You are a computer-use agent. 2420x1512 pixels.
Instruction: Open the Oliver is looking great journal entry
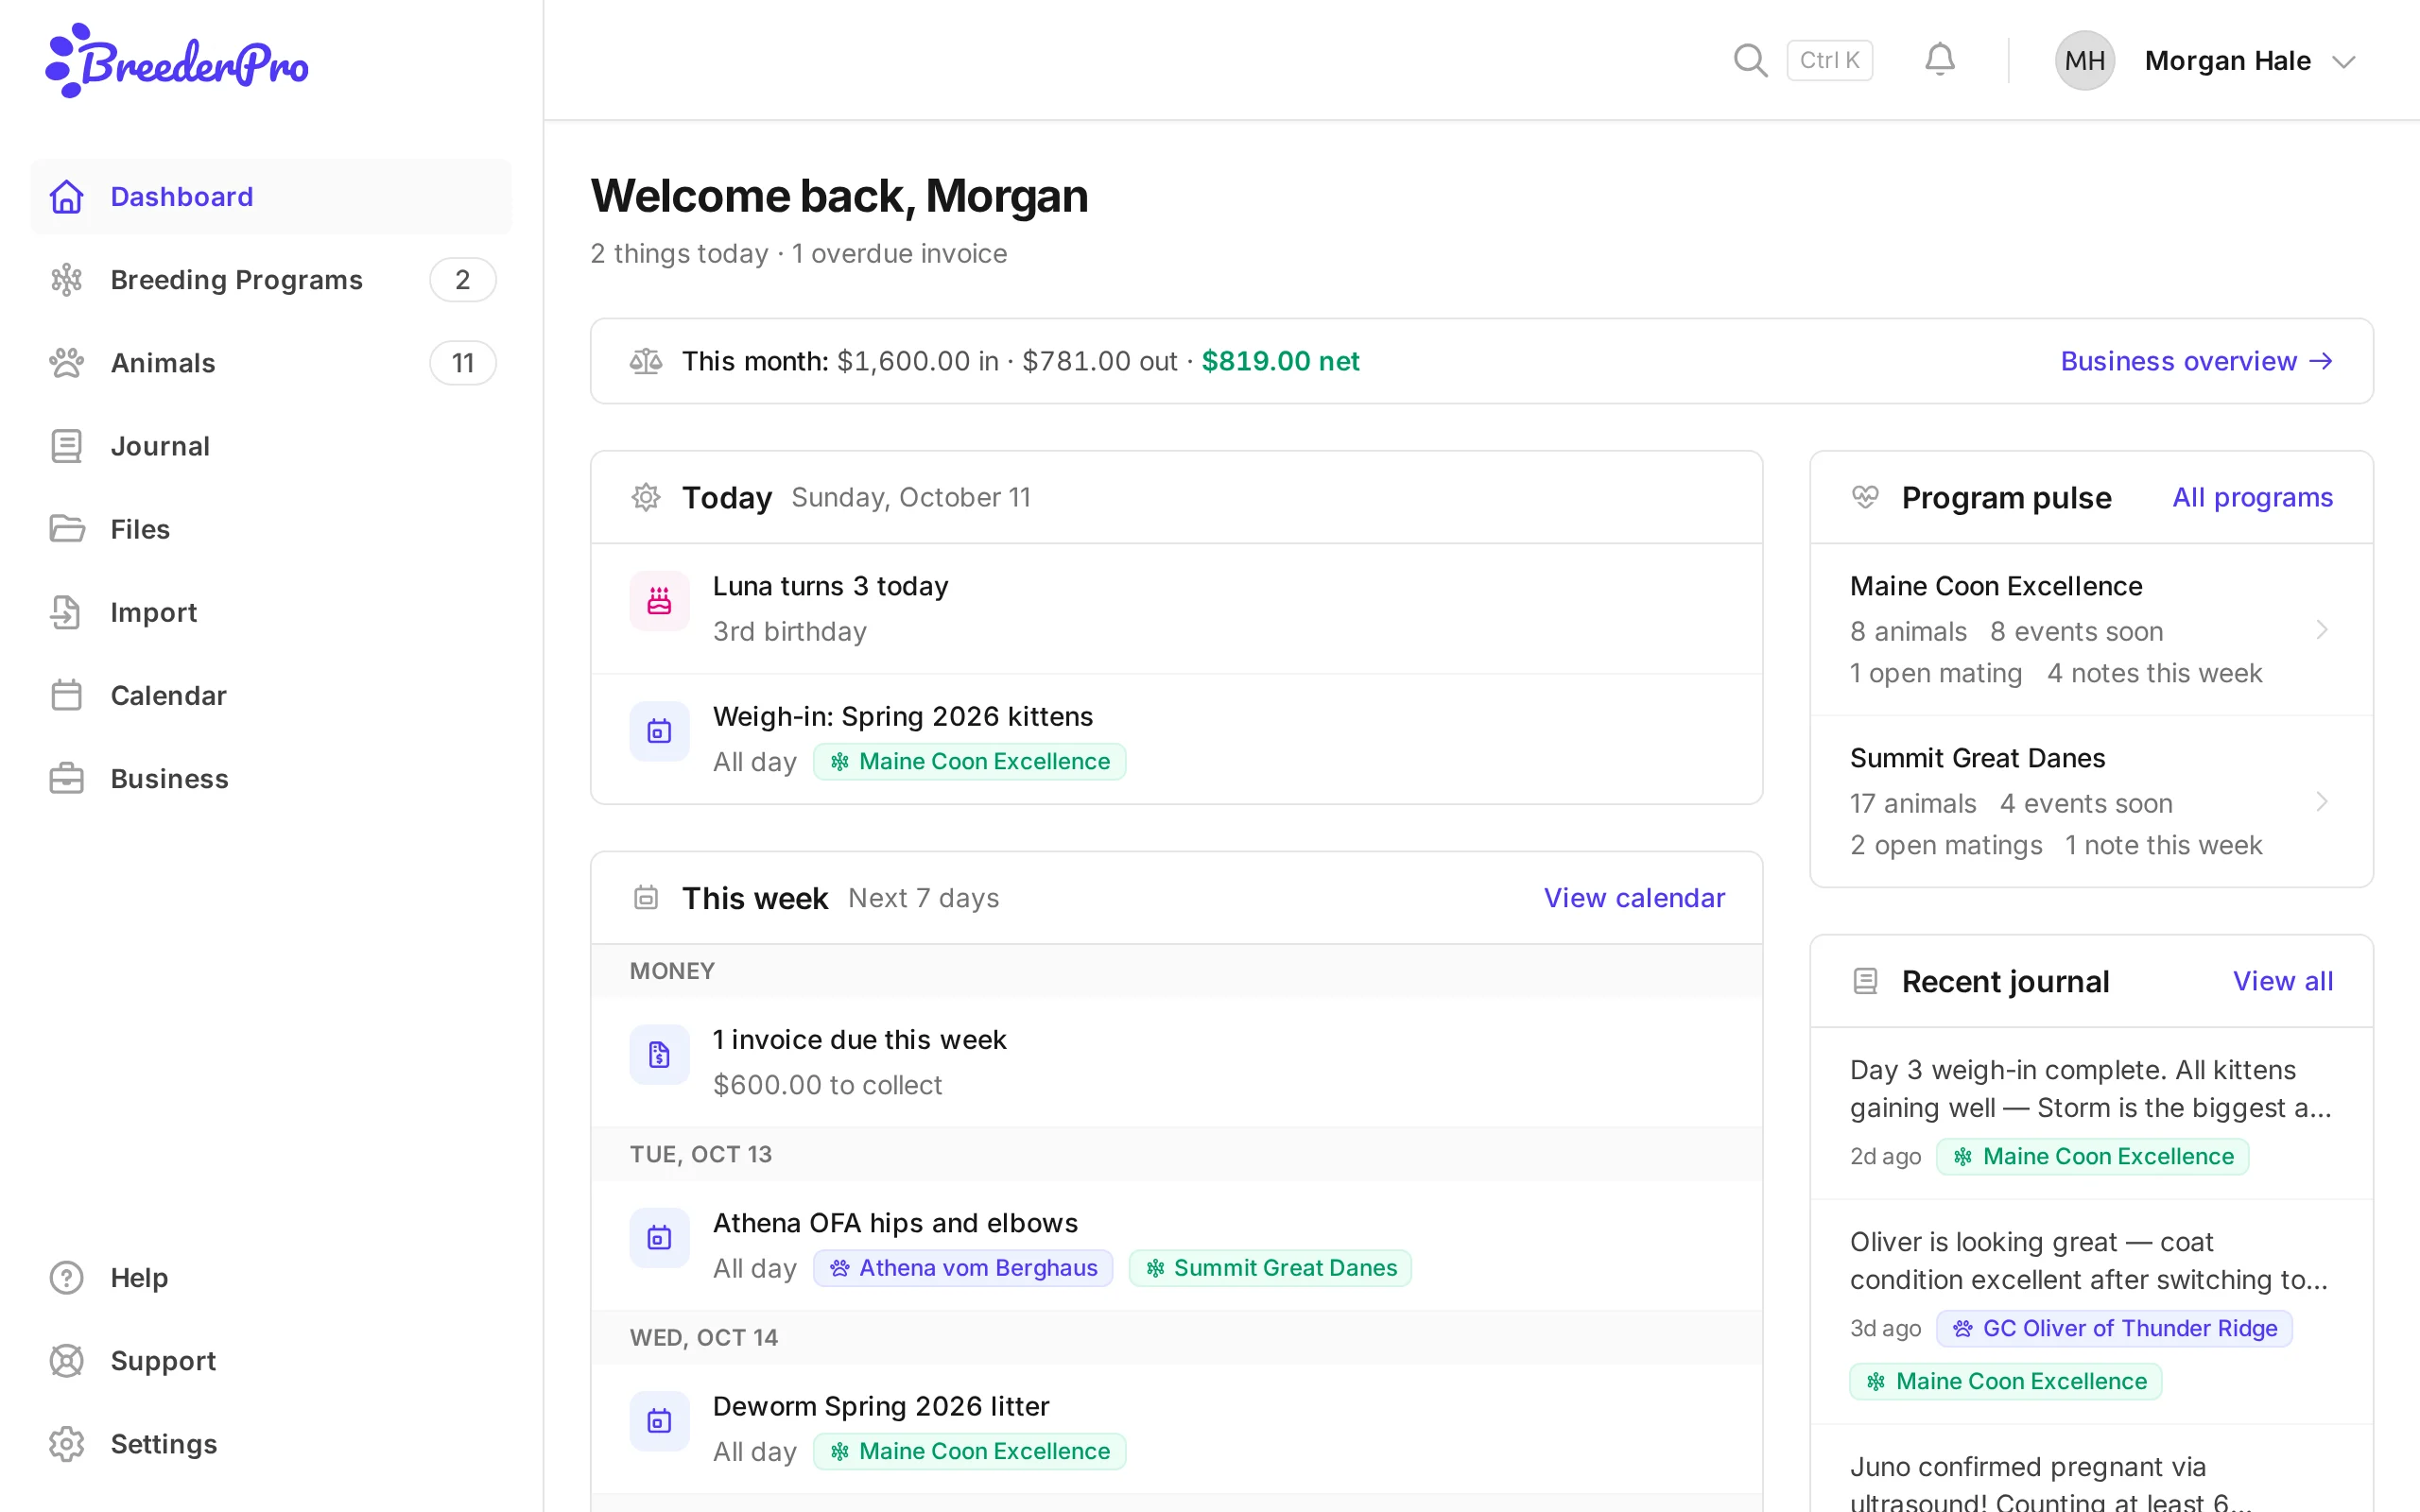coord(2091,1312)
